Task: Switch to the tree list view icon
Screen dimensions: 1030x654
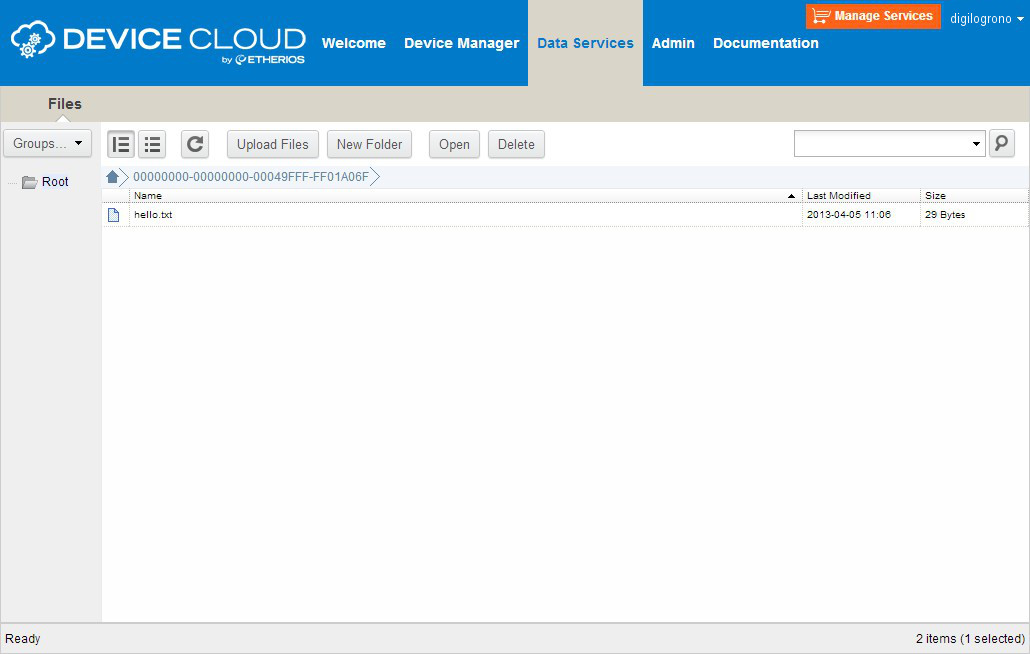Action: pos(121,144)
